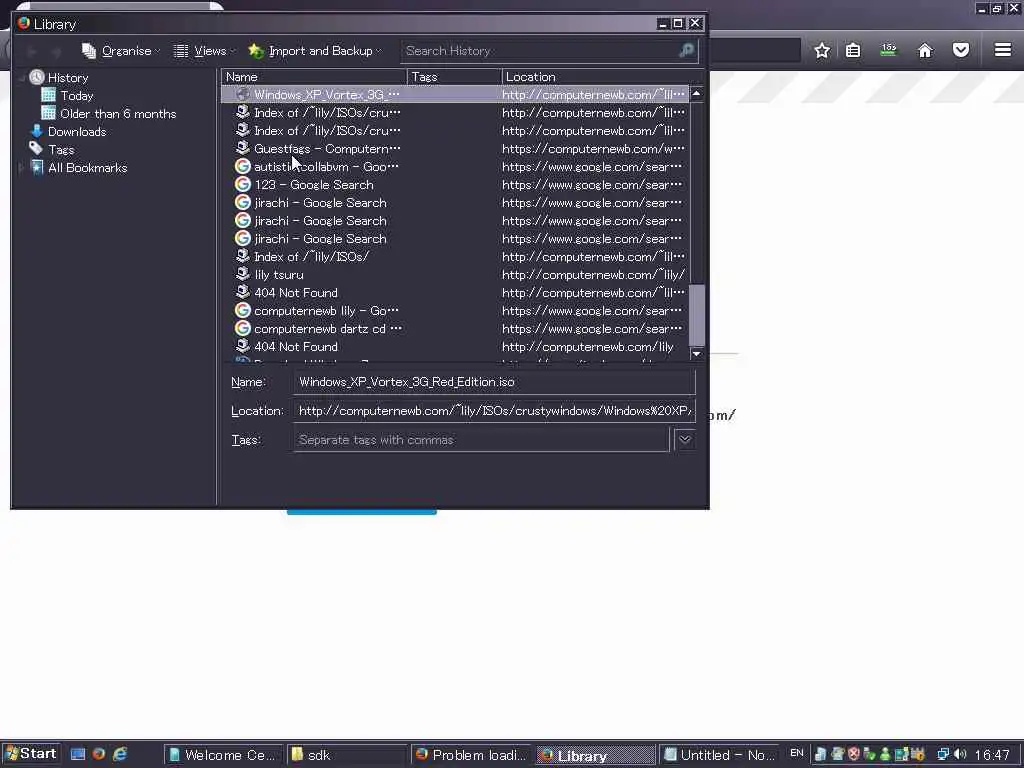Select Windows_XP_Vortex_3G history row
The height and width of the screenshot is (768, 1024).
455,95
